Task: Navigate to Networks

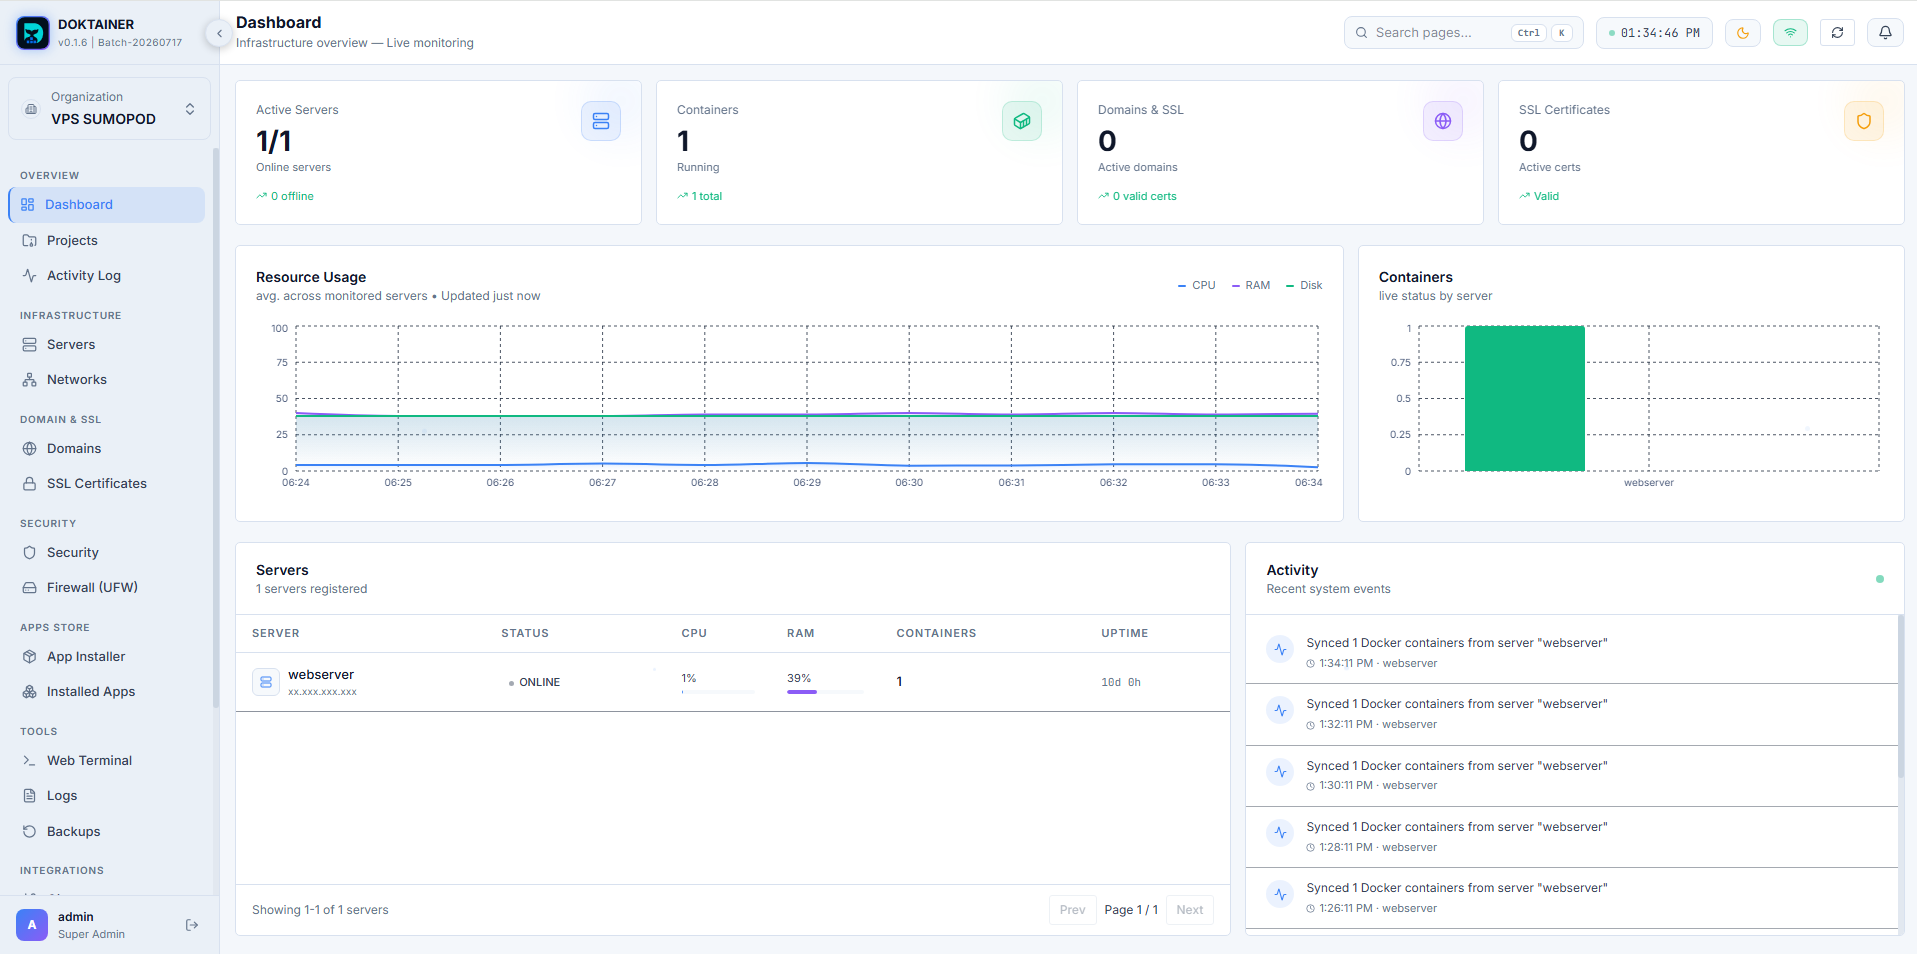Action: click(107, 379)
